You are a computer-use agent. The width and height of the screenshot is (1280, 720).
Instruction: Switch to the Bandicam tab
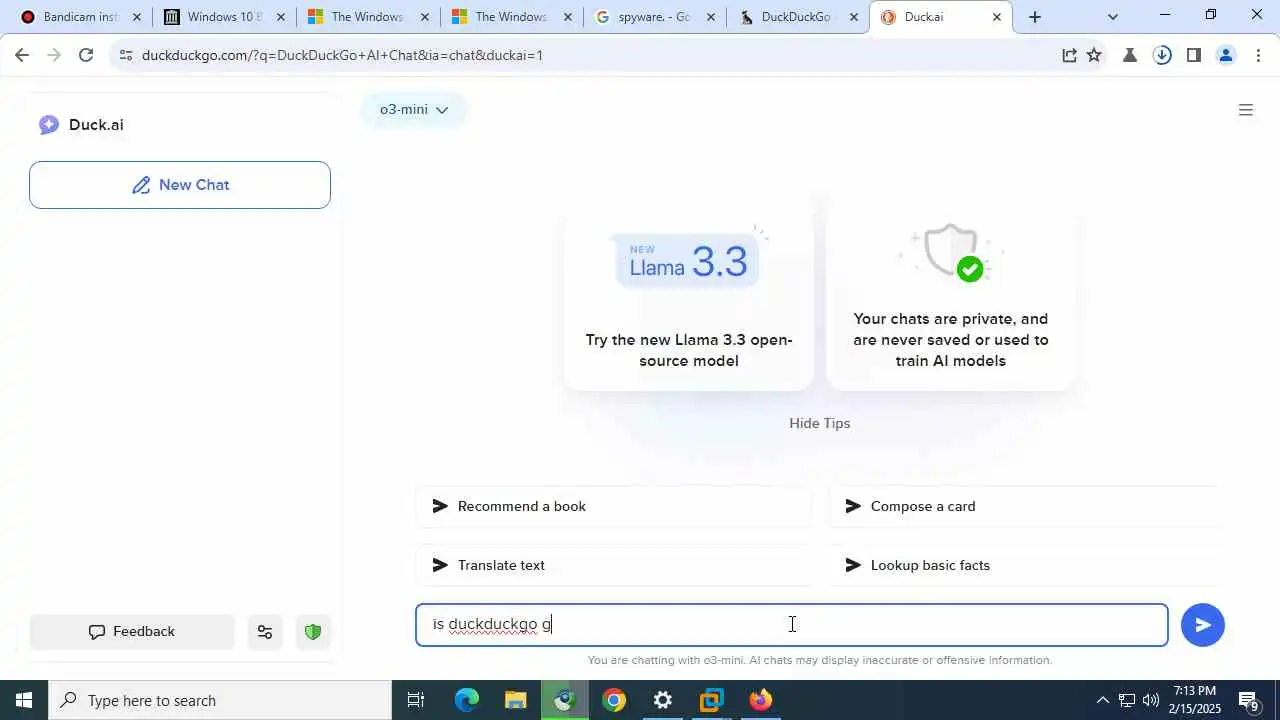(81, 17)
